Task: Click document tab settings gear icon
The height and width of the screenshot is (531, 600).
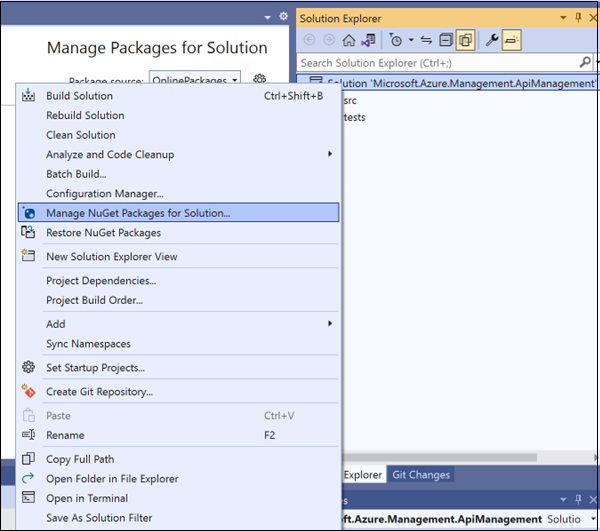Action: click(x=284, y=16)
